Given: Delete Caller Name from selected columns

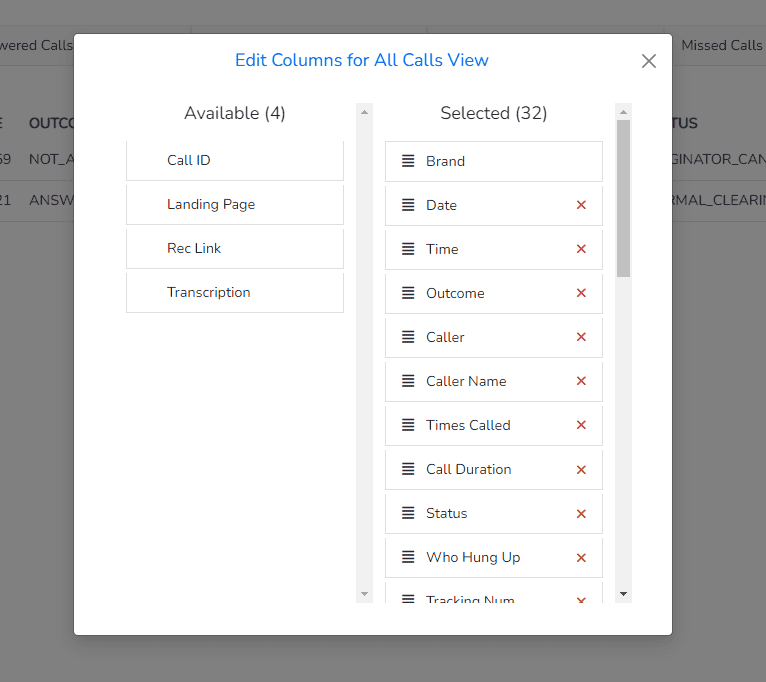Looking at the screenshot, I should (x=581, y=381).
